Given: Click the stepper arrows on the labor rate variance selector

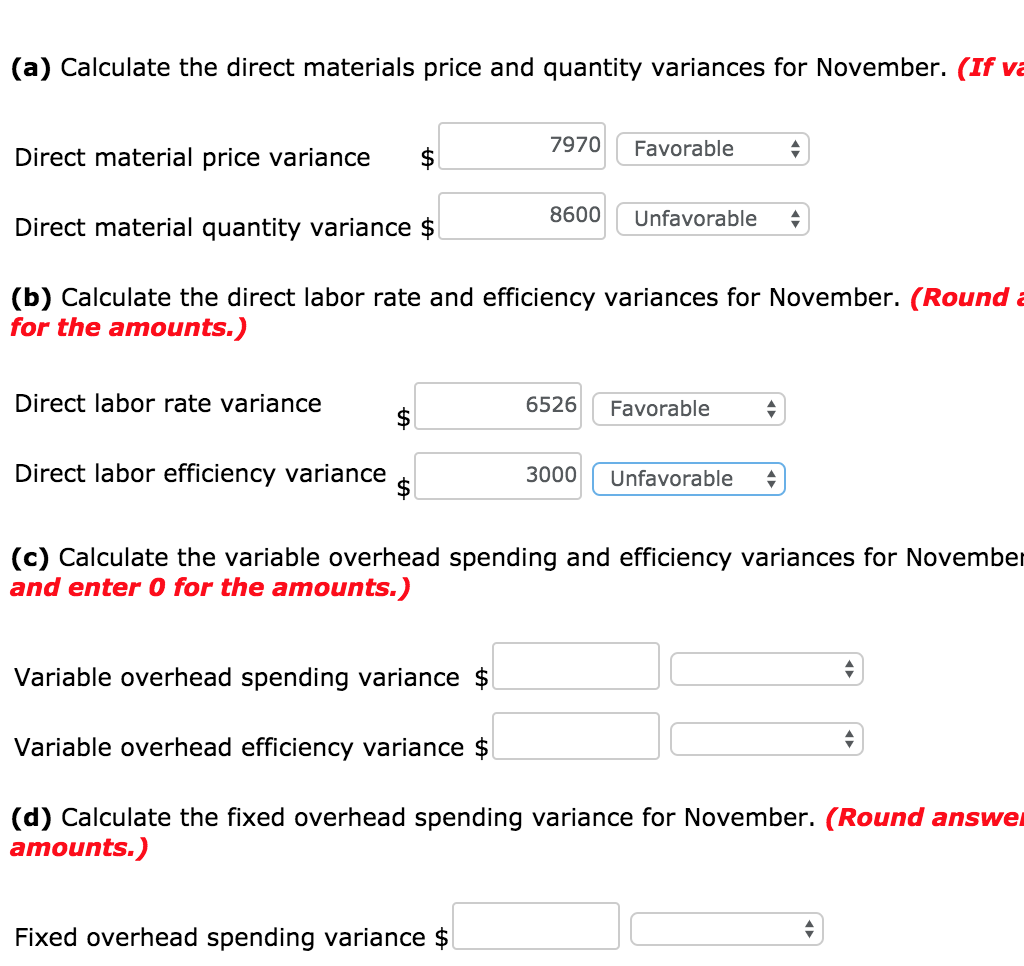Looking at the screenshot, I should tap(771, 408).
